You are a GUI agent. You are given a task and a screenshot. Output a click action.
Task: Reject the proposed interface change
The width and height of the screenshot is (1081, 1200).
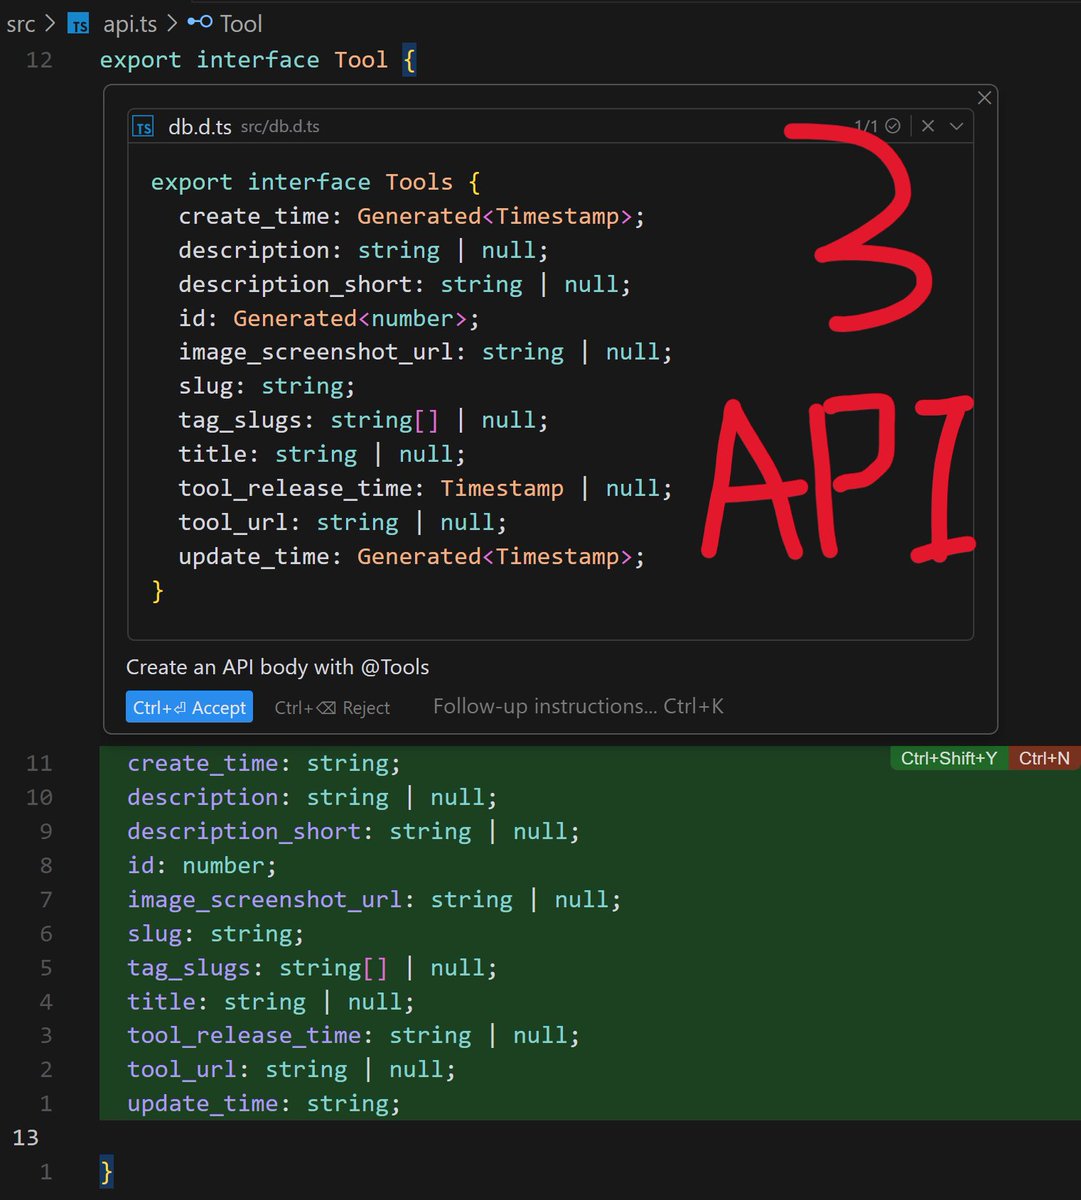[x=333, y=707]
